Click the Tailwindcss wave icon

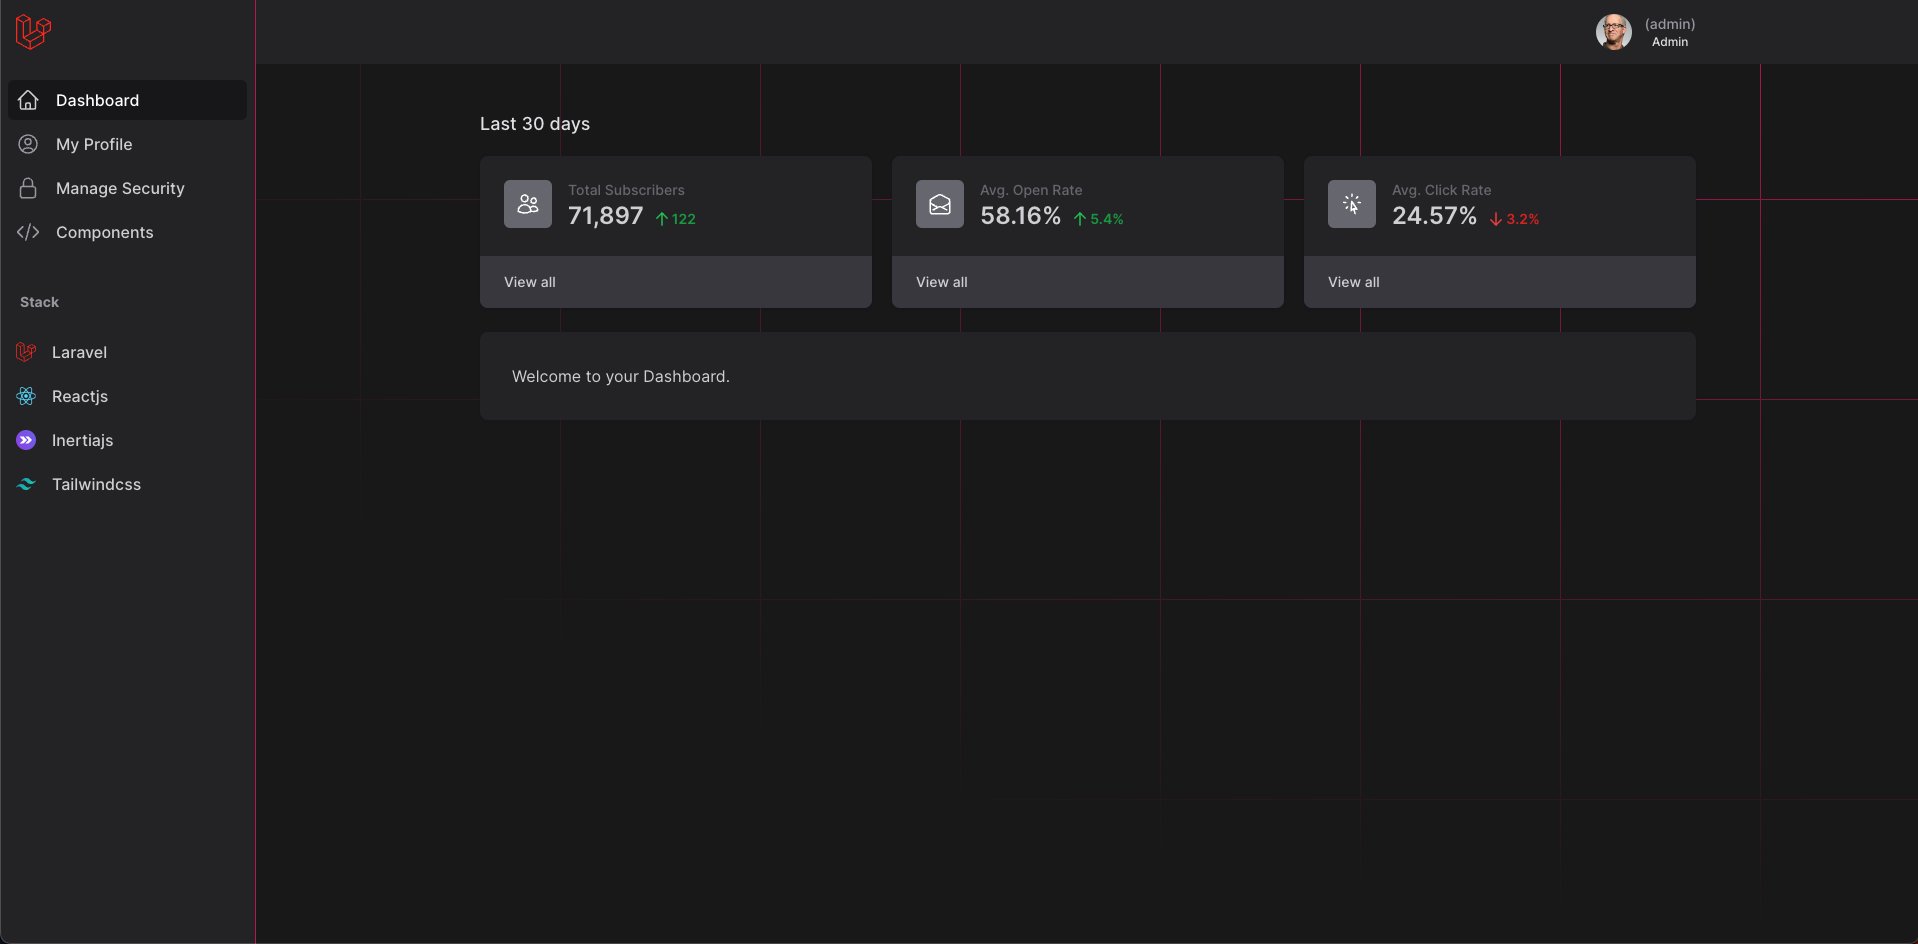(26, 484)
